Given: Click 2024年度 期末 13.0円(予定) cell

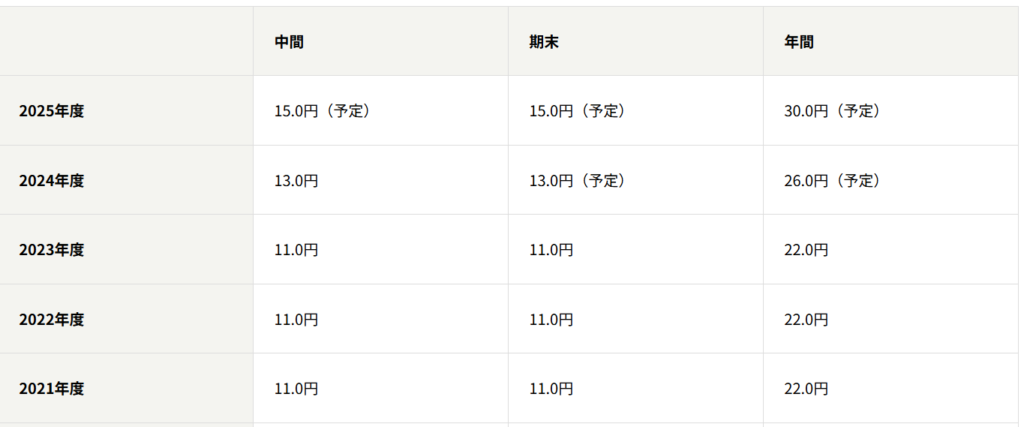Looking at the screenshot, I should (577, 181).
